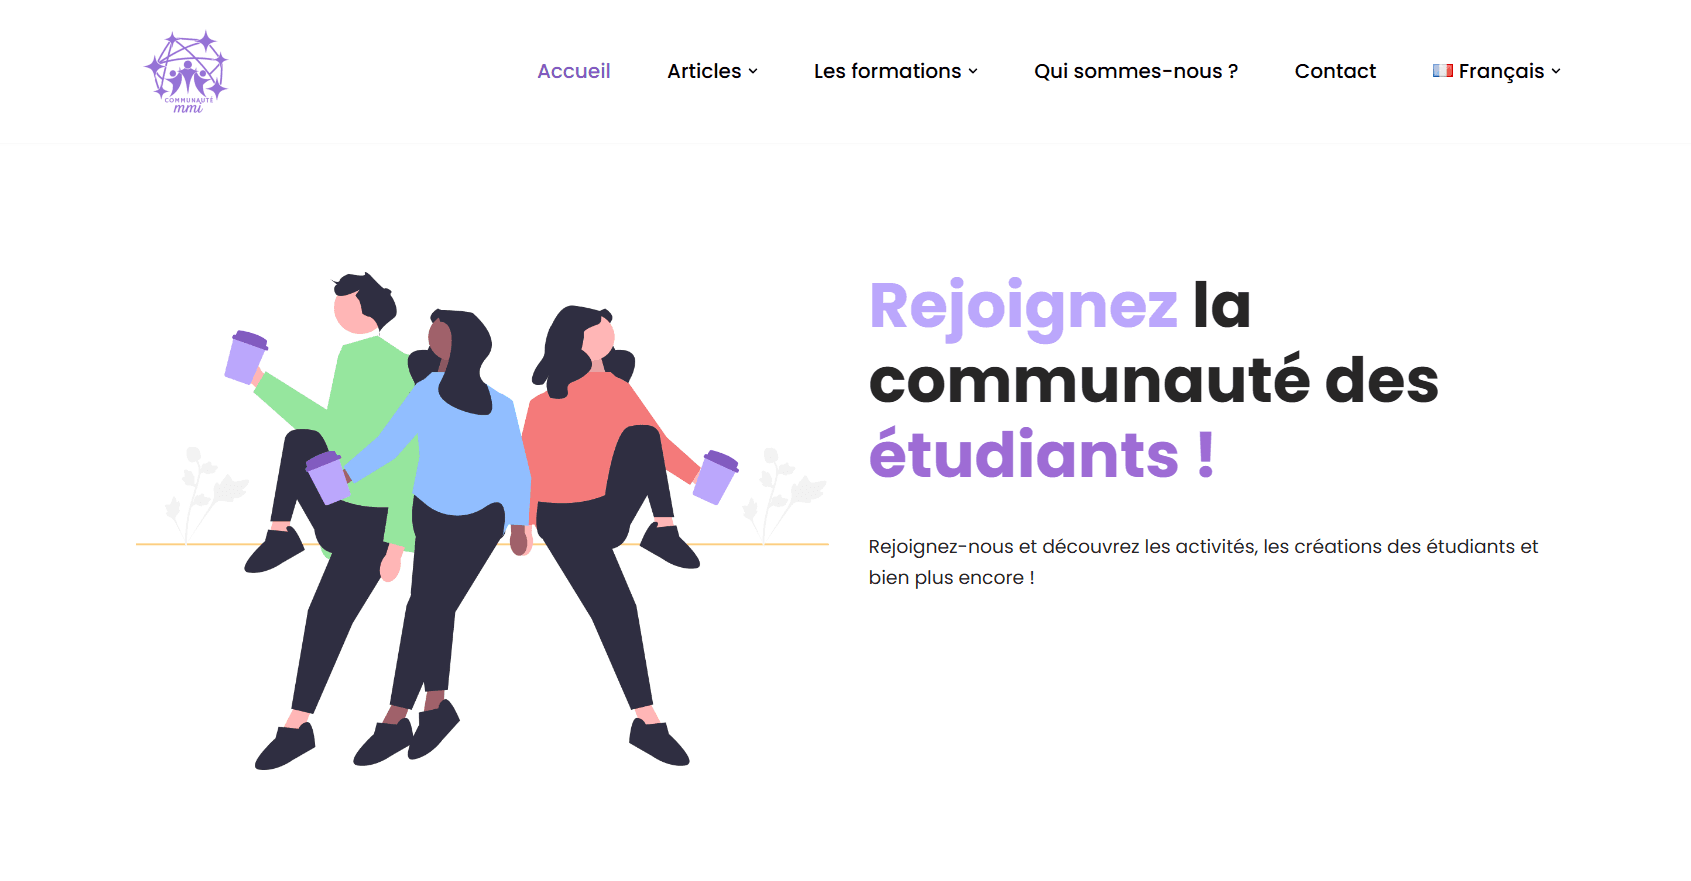The width and height of the screenshot is (1691, 881).
Task: Select the Français language switcher
Action: pos(1496,71)
